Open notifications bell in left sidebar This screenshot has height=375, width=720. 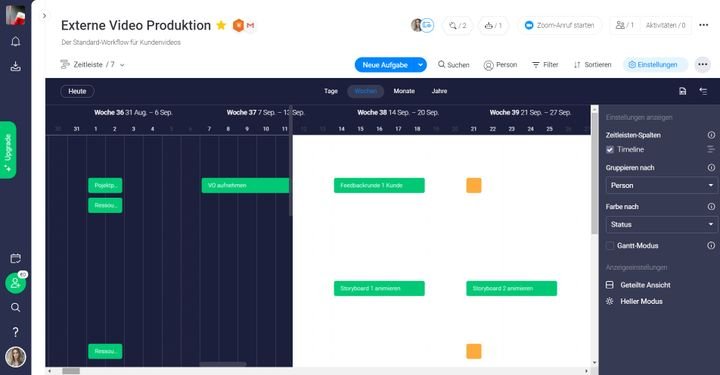point(16,42)
